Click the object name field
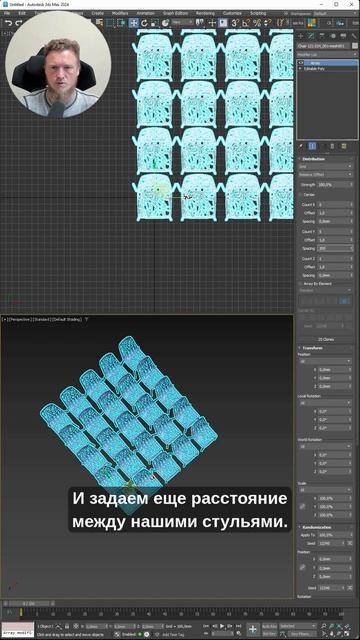 323,46
